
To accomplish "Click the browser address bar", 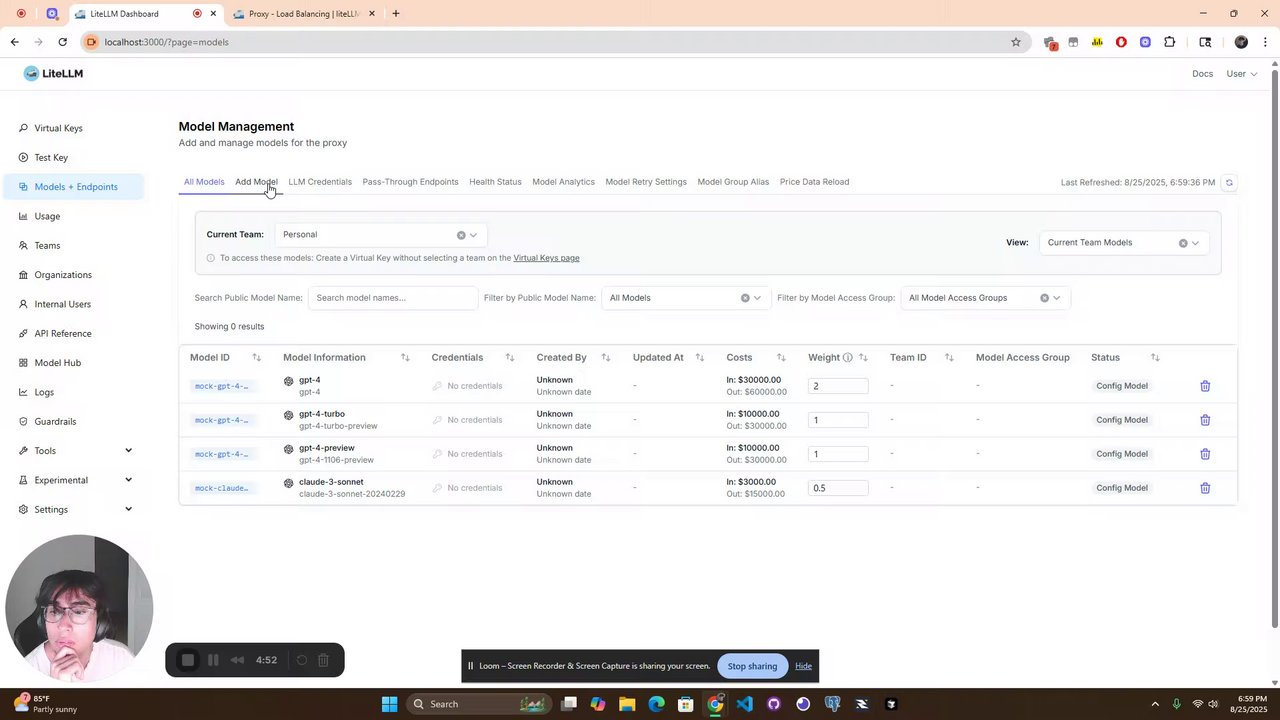I will coord(550,42).
